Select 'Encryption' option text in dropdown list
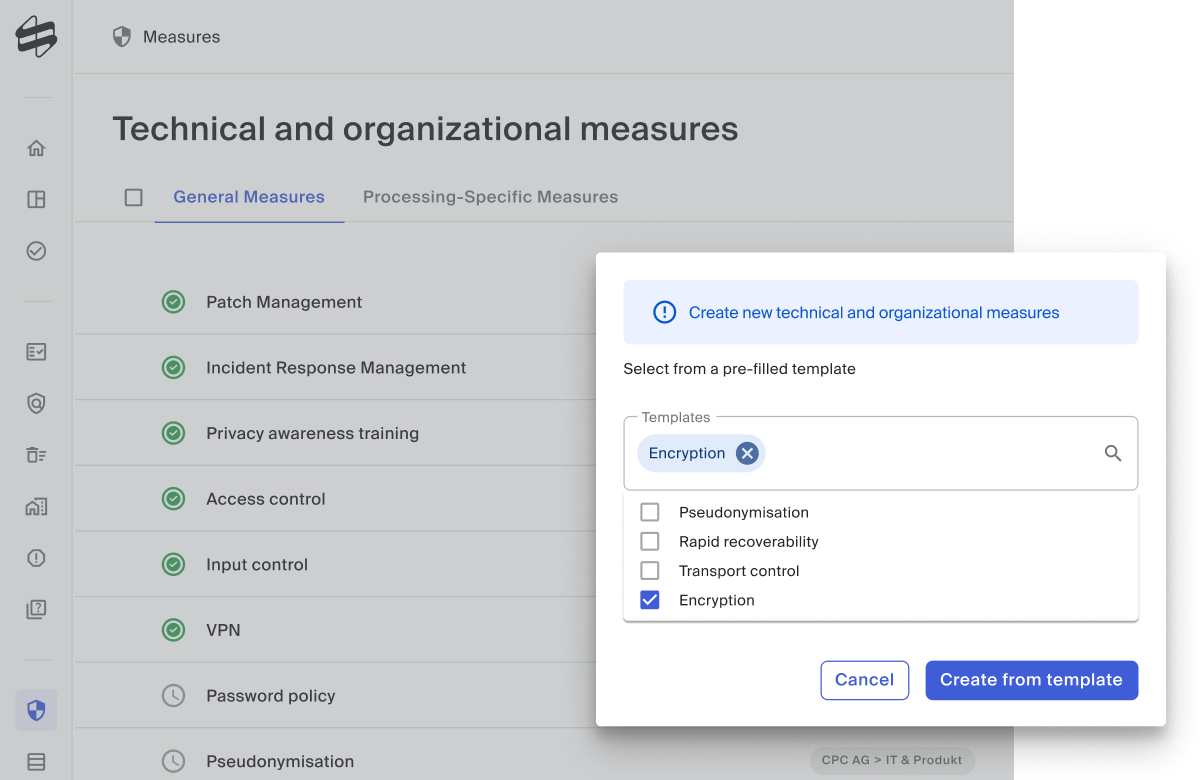The image size is (1200, 780). pos(717,600)
